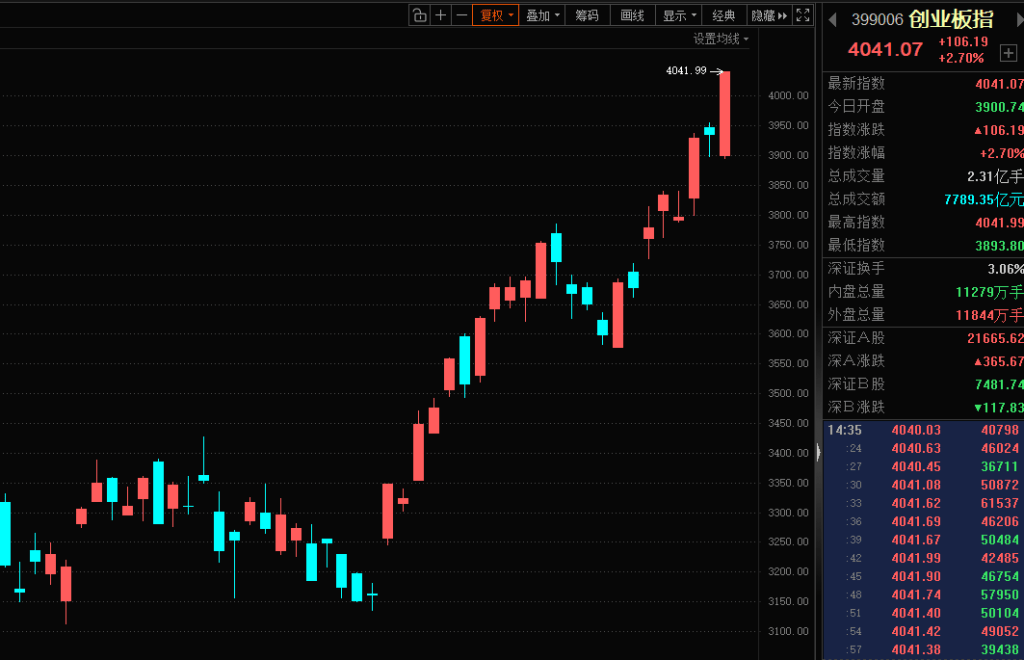Go to previous index with left arrow
The image size is (1024, 660).
pos(833,20)
